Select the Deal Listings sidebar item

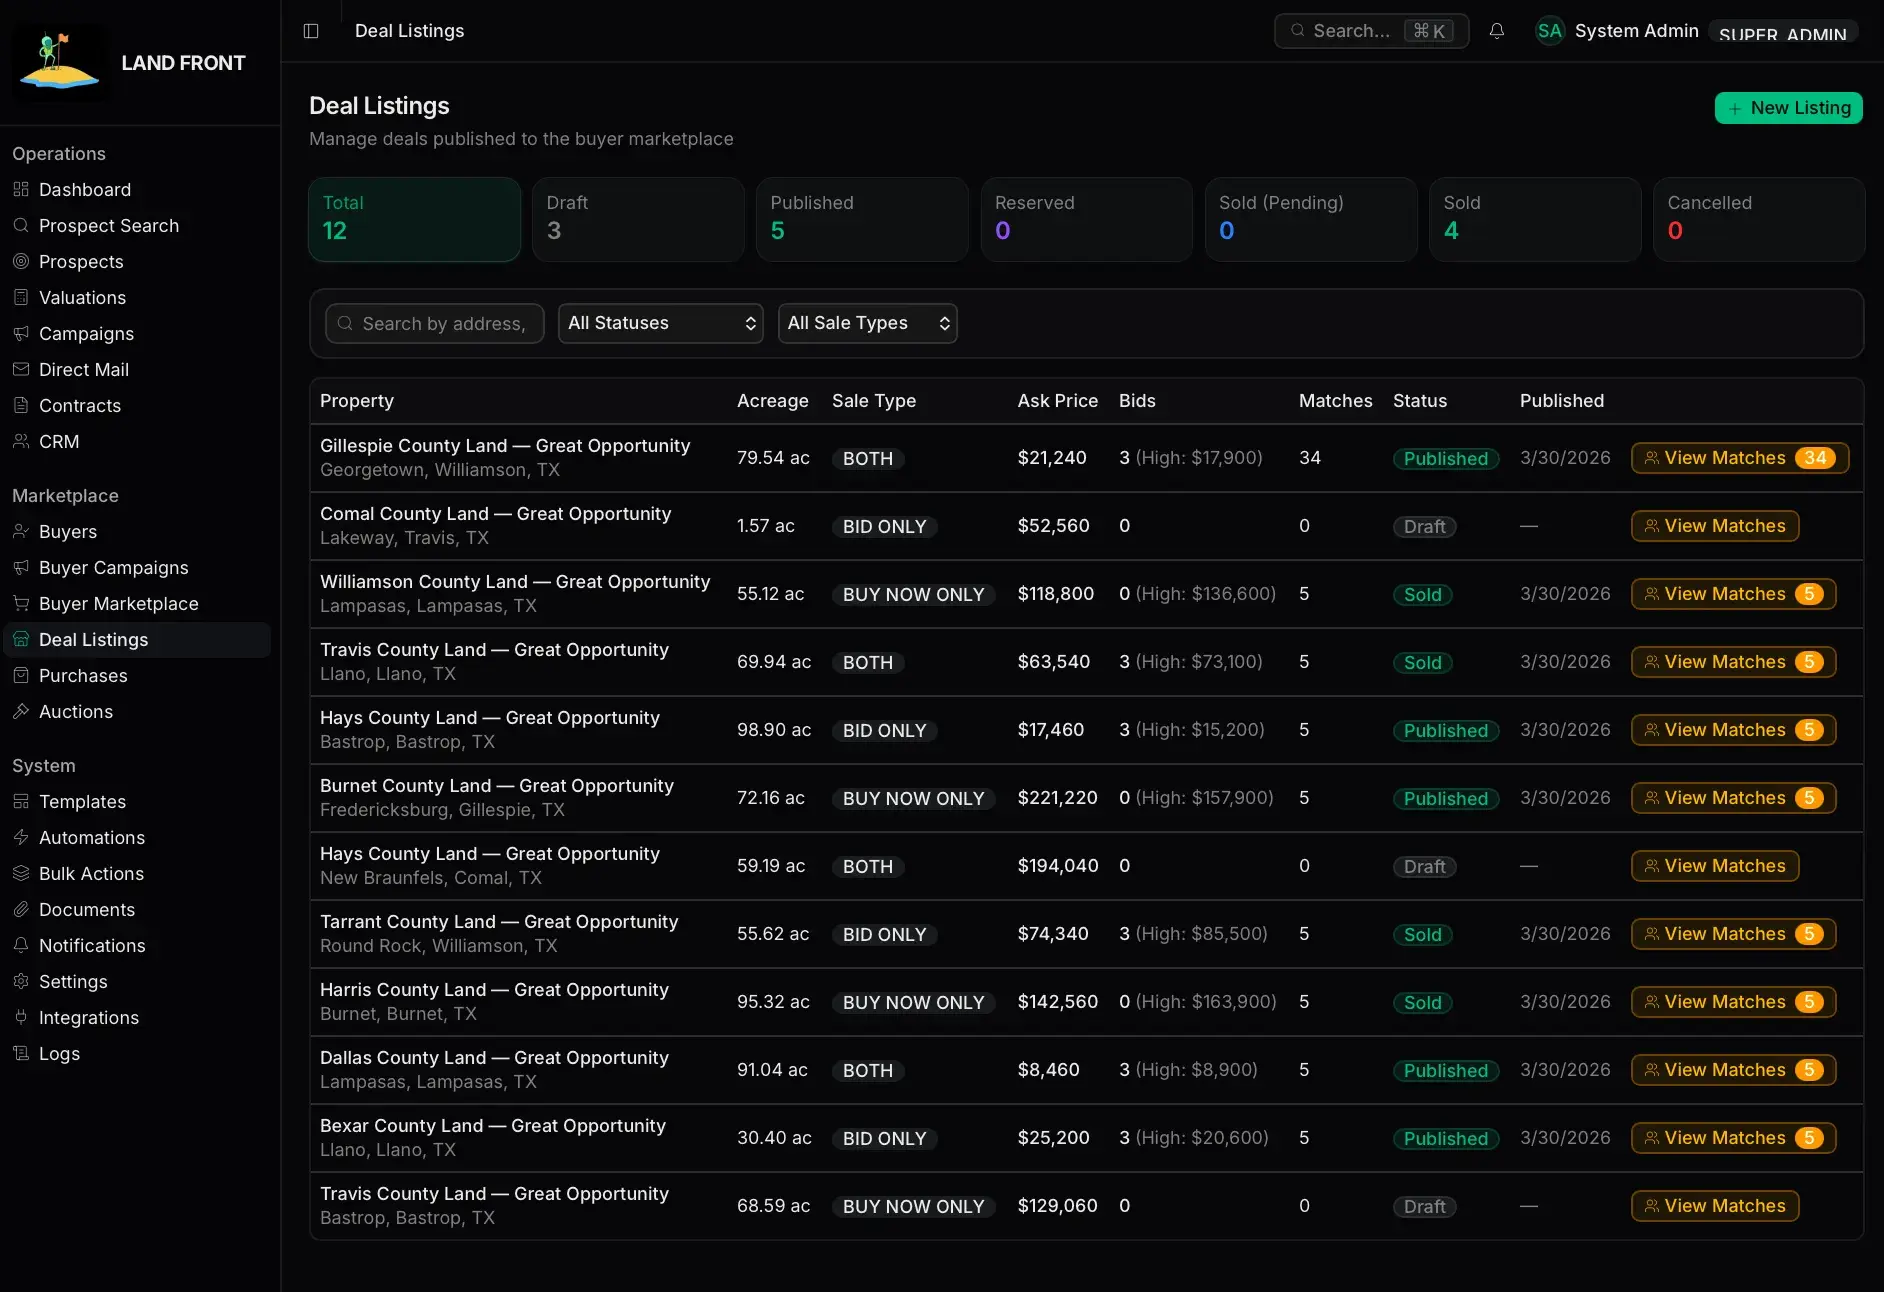[136, 640]
